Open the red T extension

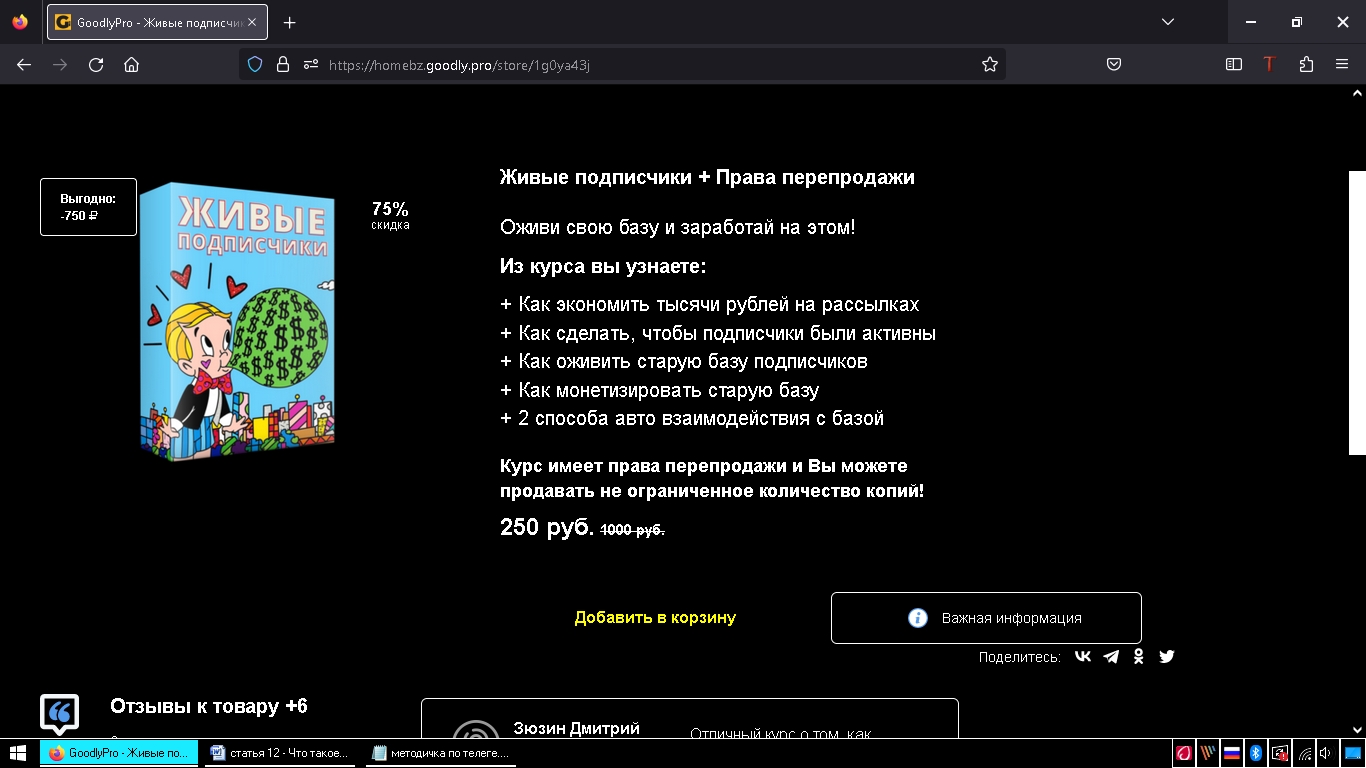click(1269, 64)
